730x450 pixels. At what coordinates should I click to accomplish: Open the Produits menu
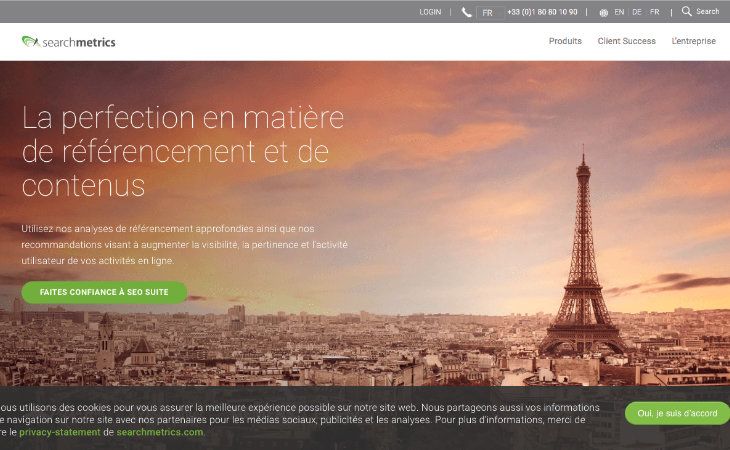(x=565, y=41)
